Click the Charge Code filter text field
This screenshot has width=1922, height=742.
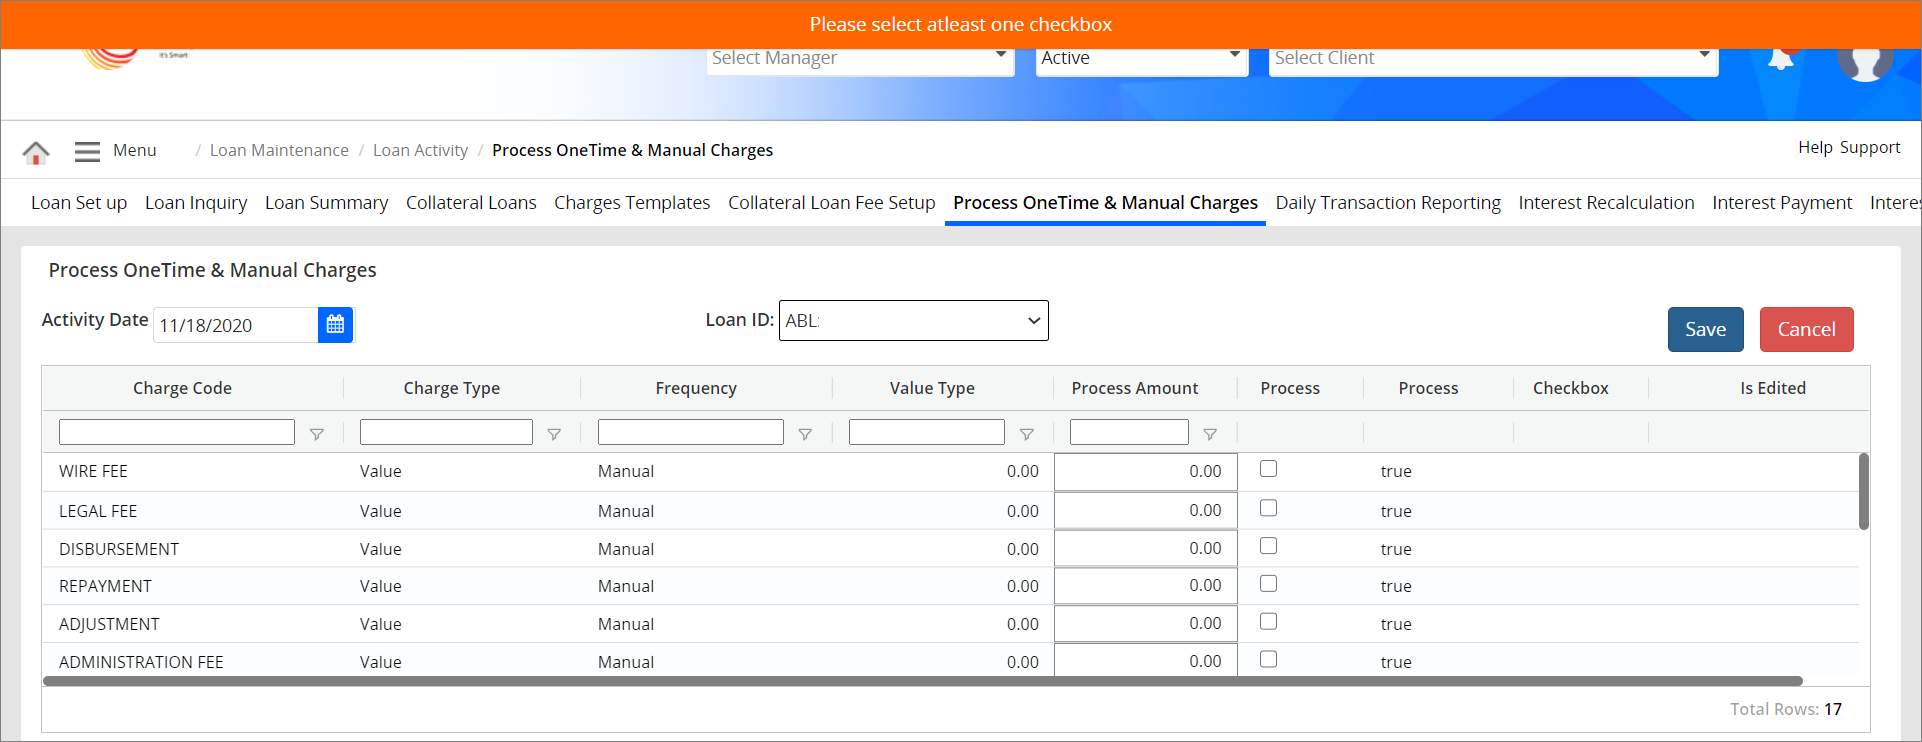(x=177, y=432)
